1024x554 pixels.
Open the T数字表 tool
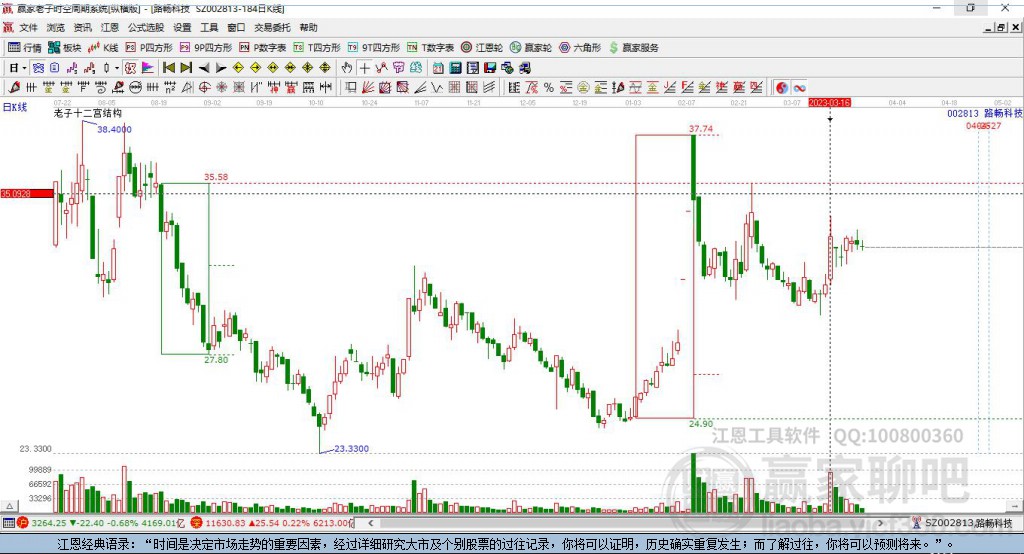tap(430, 48)
